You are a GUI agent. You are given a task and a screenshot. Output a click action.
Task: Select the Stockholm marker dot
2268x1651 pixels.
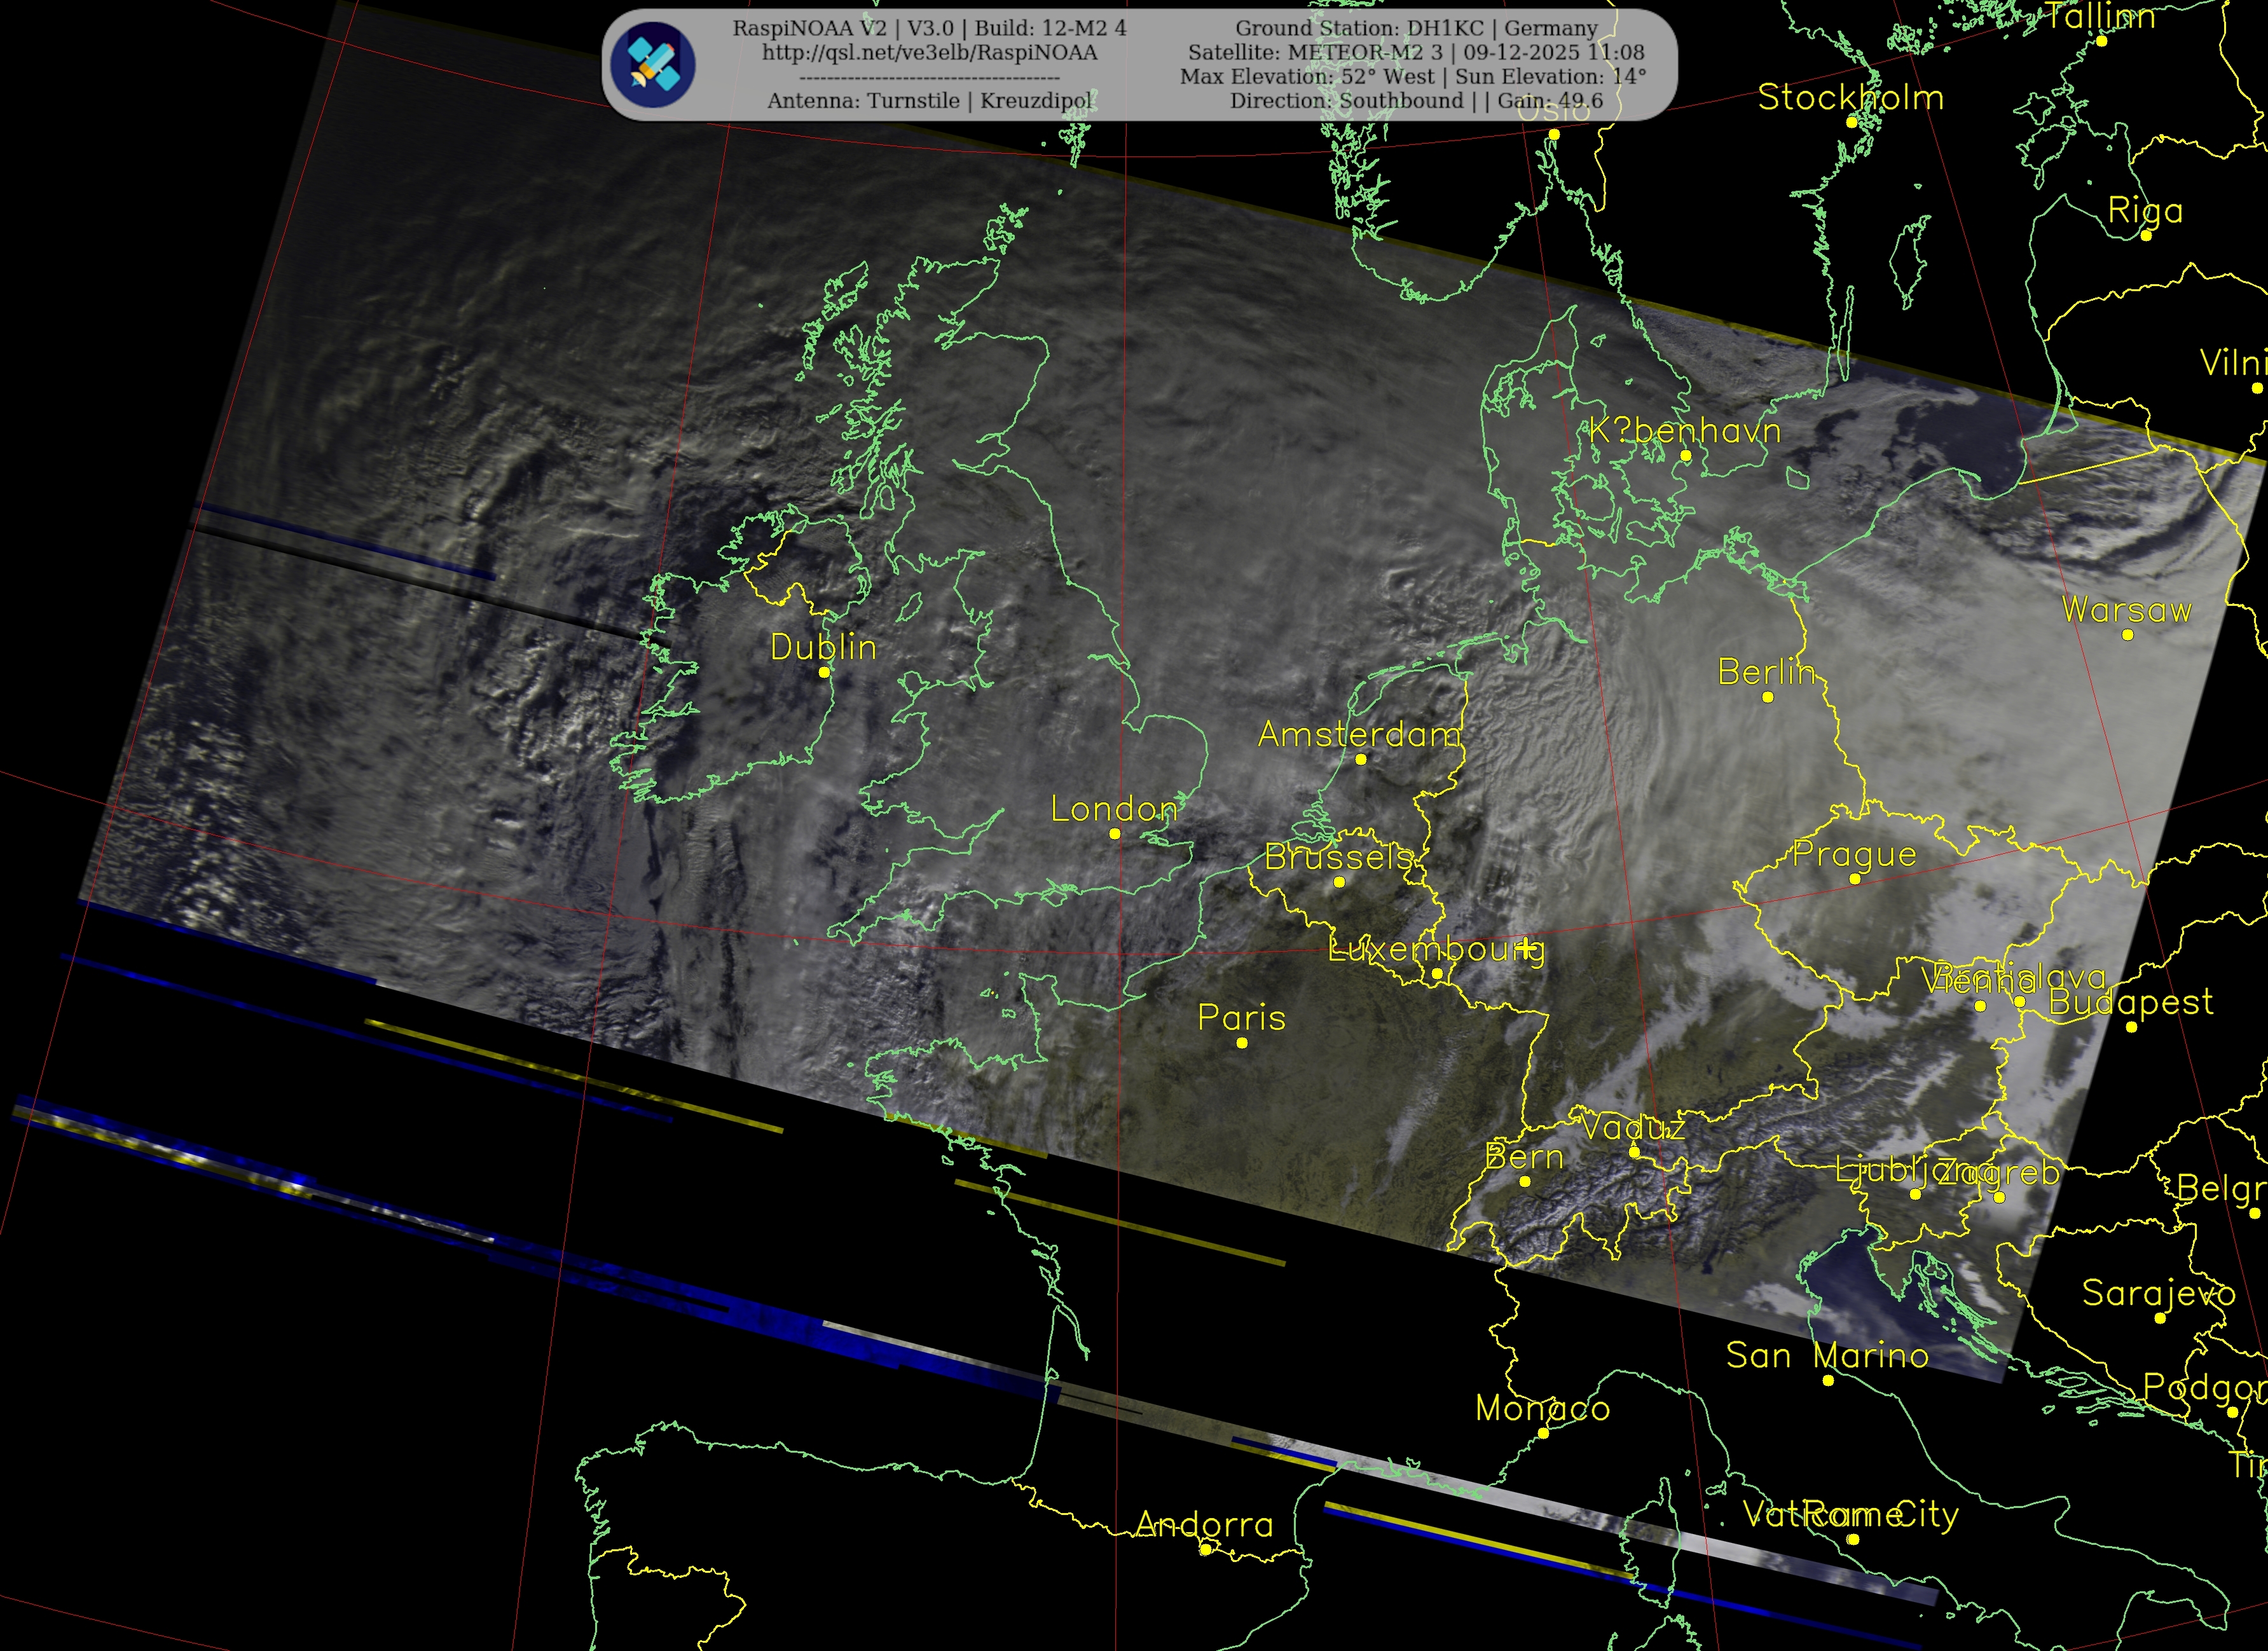tap(1852, 122)
